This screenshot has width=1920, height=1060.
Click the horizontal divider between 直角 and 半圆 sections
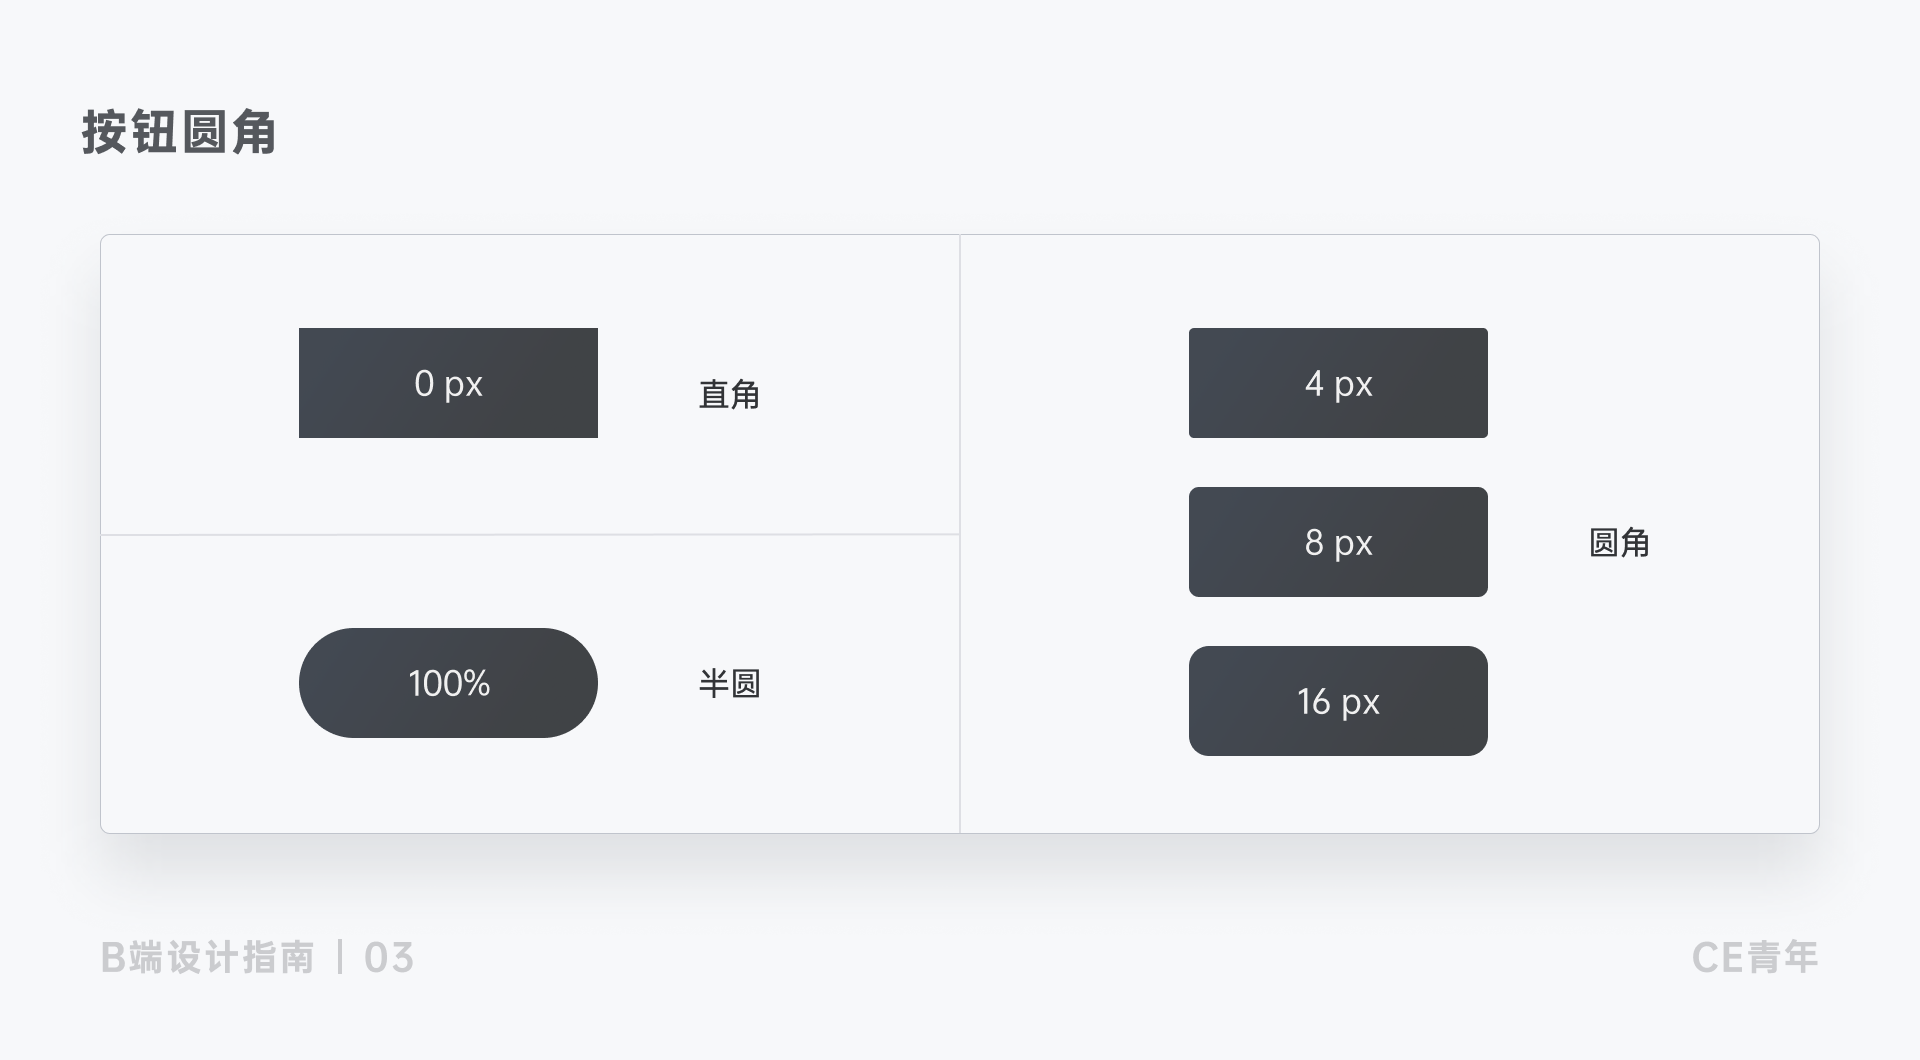tap(530, 535)
